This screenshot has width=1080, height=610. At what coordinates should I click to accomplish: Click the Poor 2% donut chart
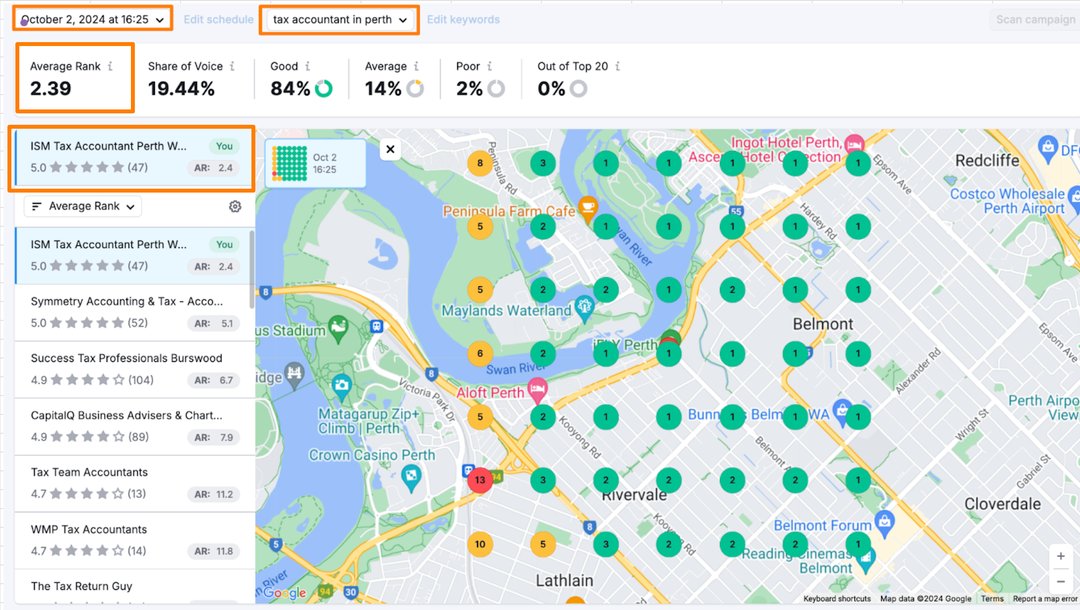(496, 89)
